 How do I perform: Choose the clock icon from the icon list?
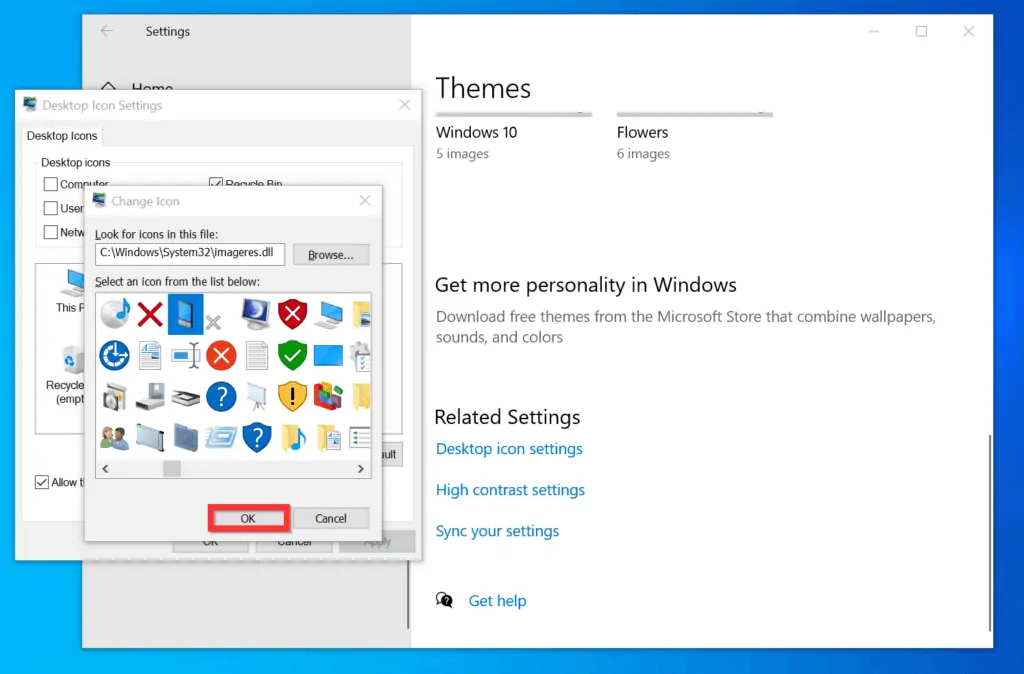pos(114,356)
